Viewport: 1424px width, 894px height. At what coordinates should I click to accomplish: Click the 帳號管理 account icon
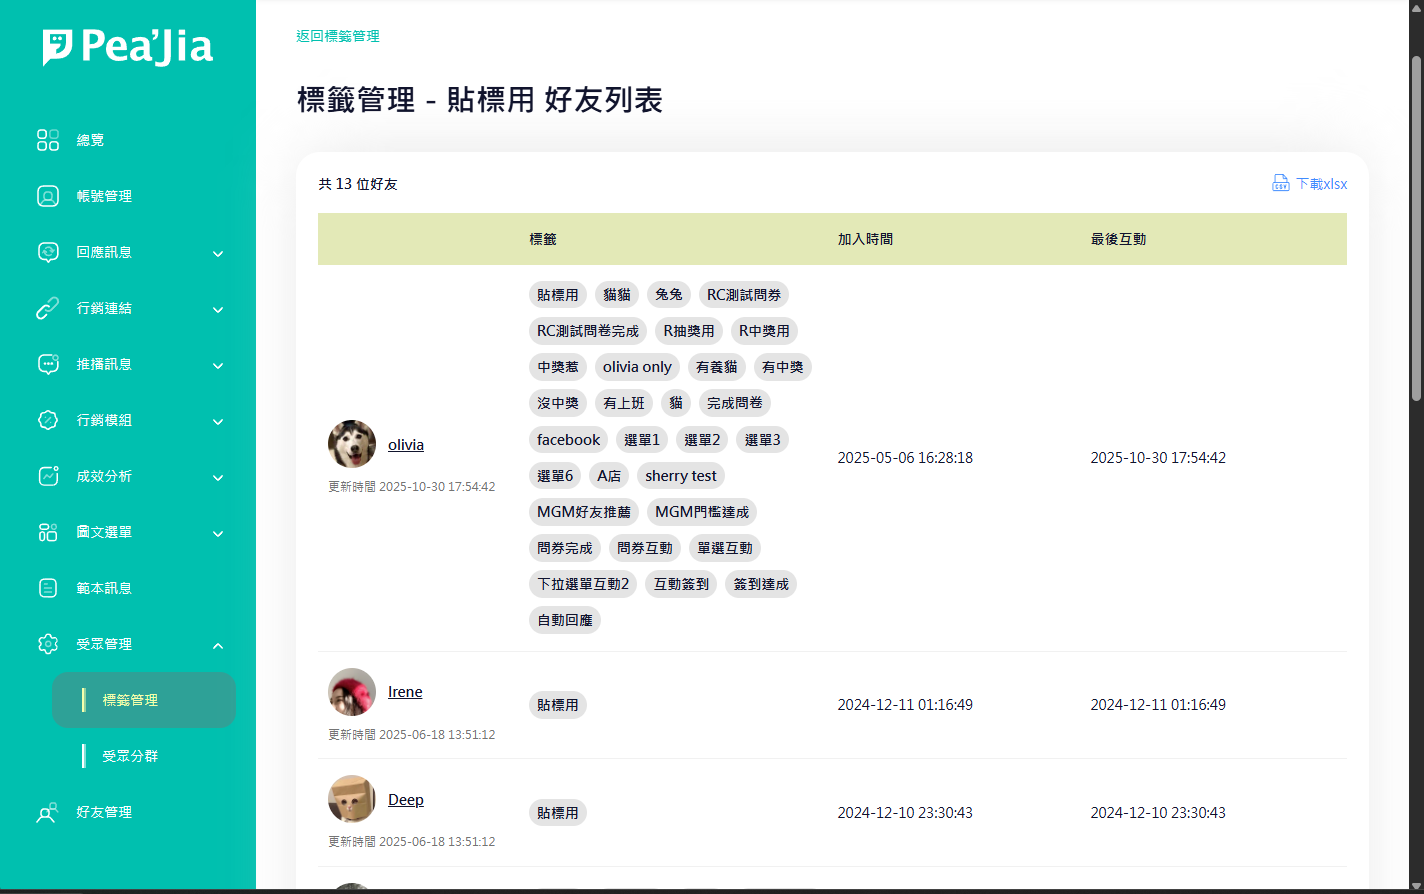tap(48, 196)
